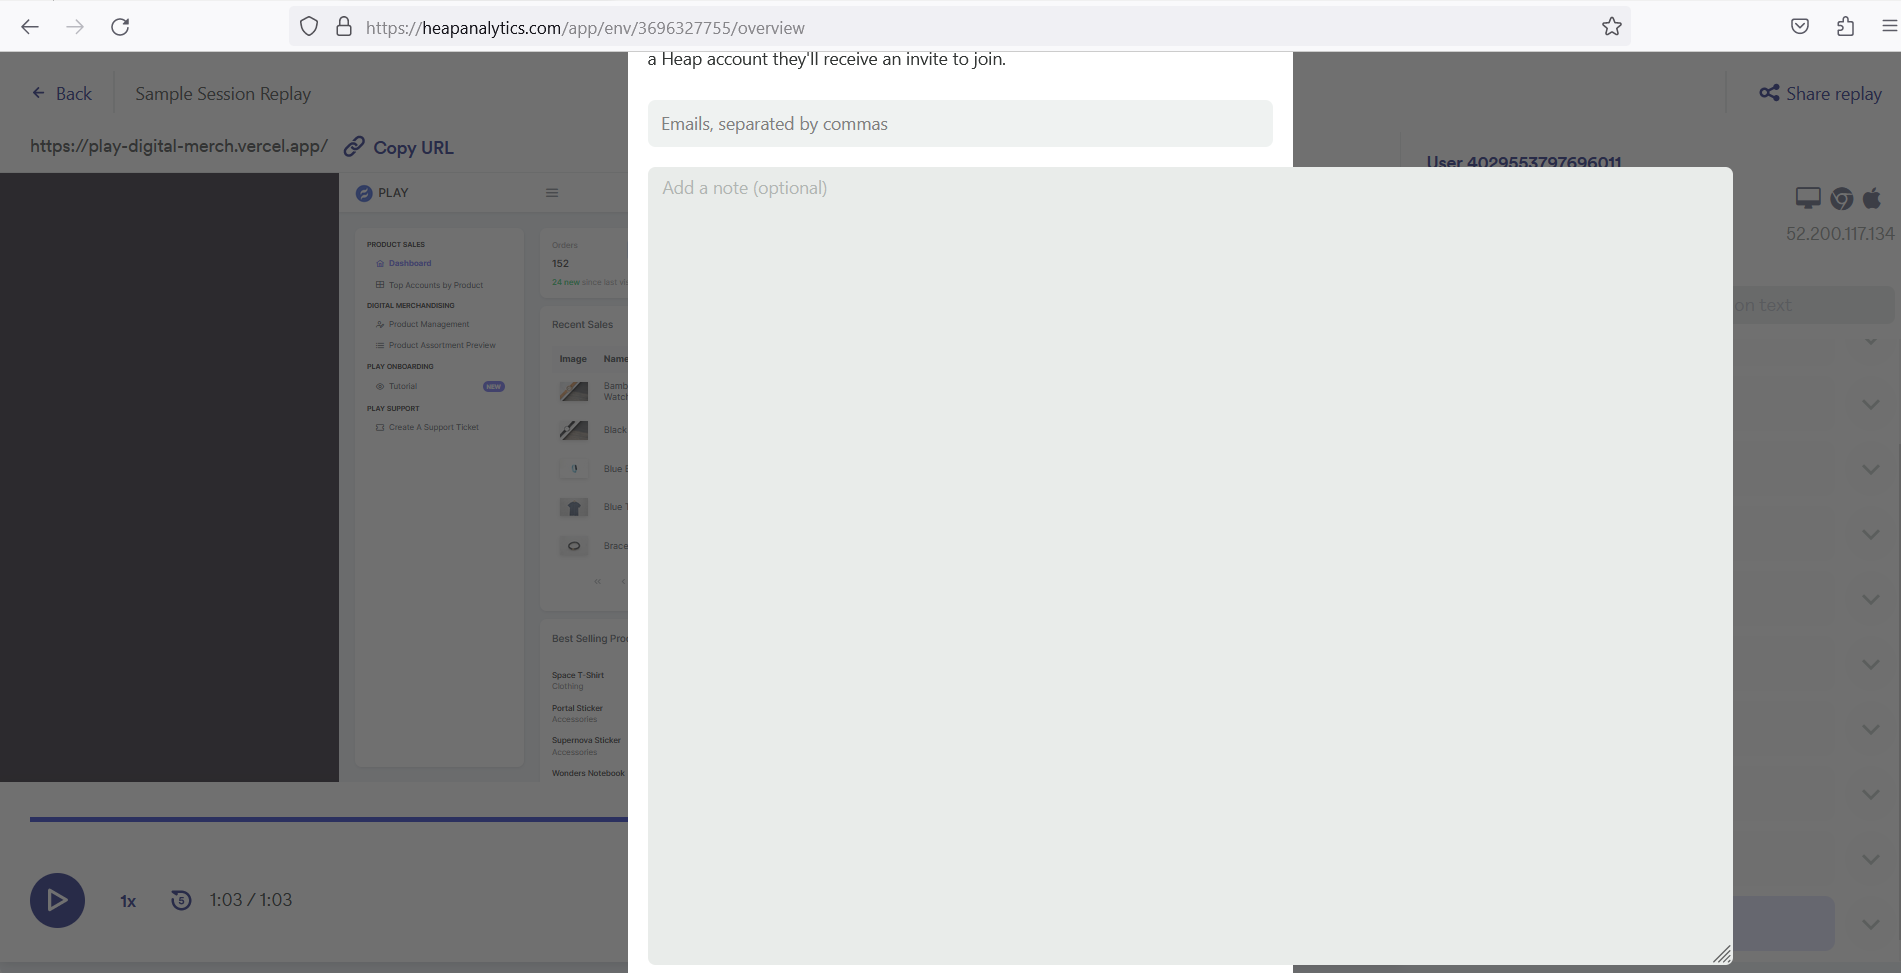Click the browser address bar URL

pyautogui.click(x=585, y=28)
